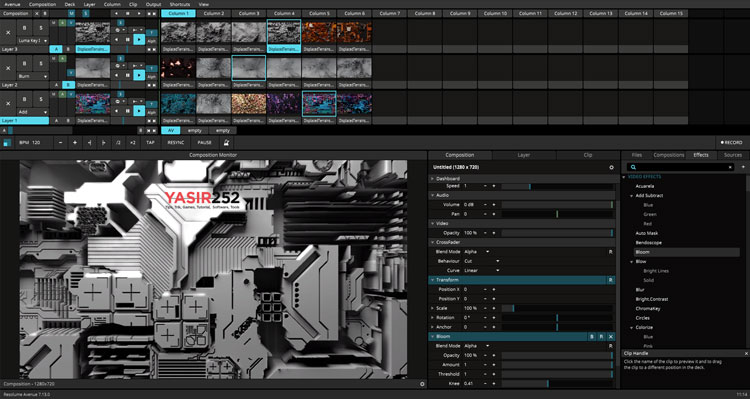Reset Transform section with R button

611,280
